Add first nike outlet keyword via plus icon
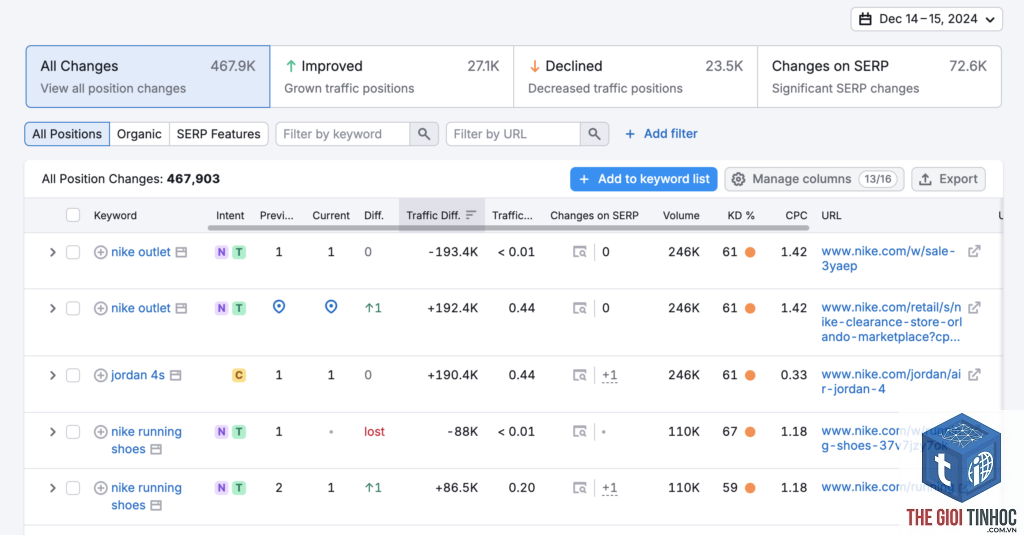This screenshot has width=1024, height=535. (x=101, y=252)
